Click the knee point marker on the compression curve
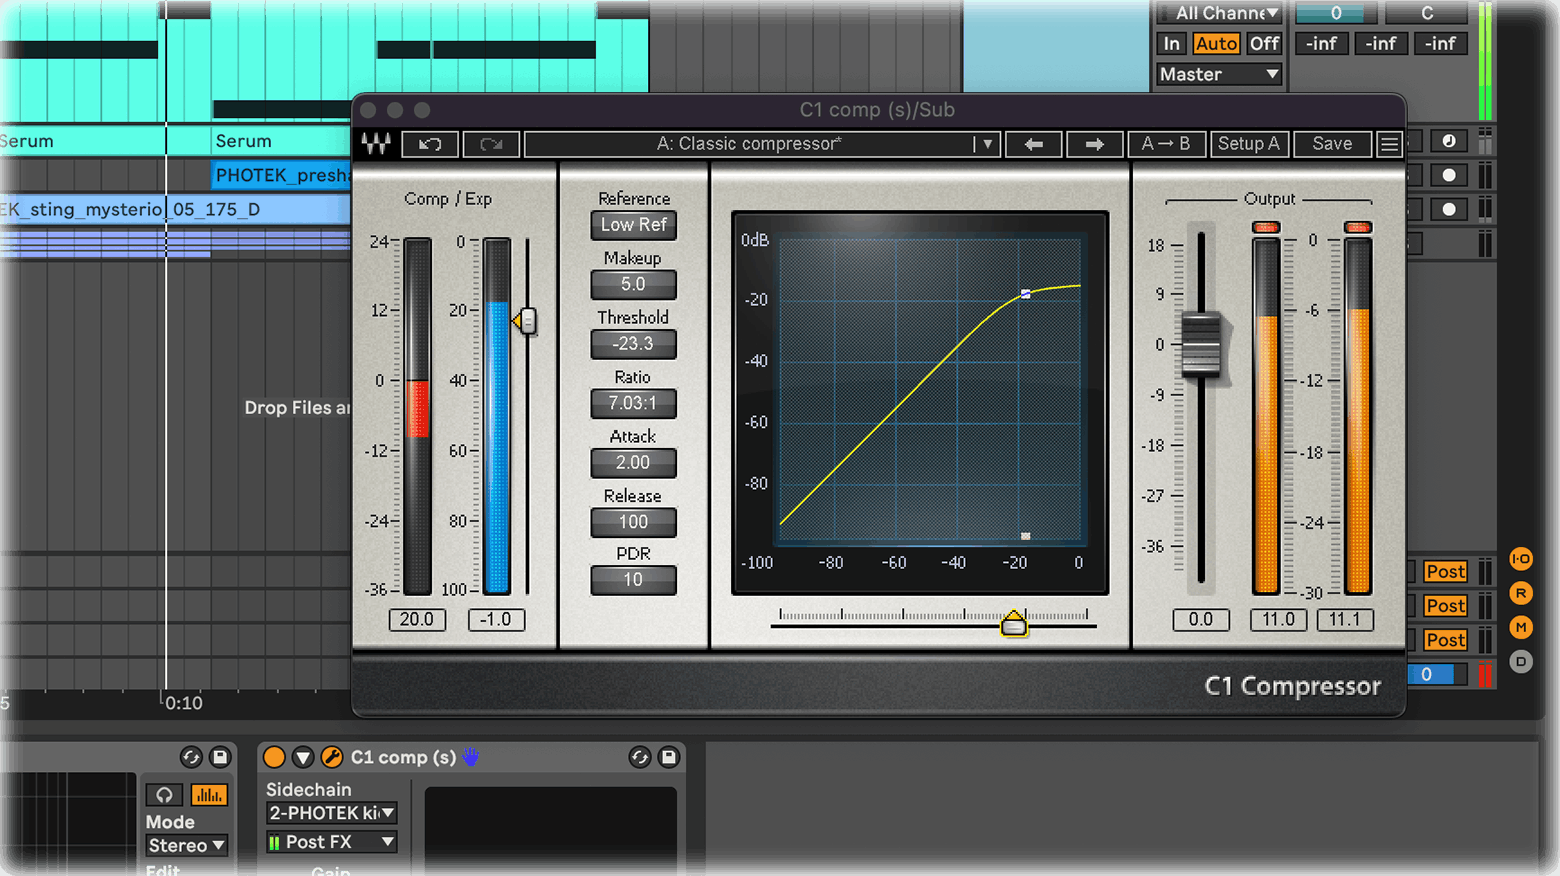The height and width of the screenshot is (876, 1560). 1025,294
